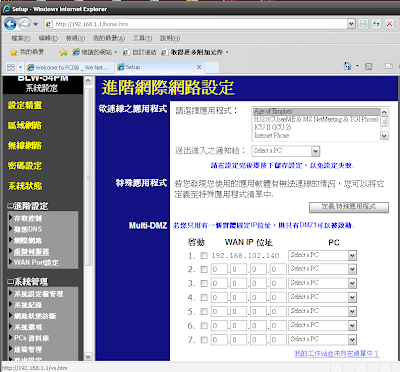Enable Multi-DMZ row 5 checkbox
400x372 pixels.
coord(204,311)
